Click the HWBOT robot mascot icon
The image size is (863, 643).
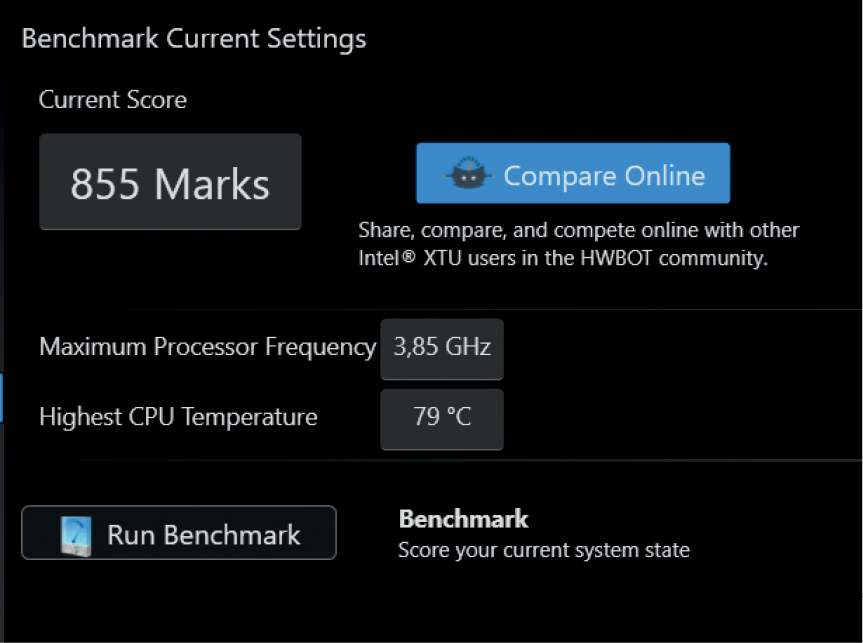pyautogui.click(x=465, y=175)
